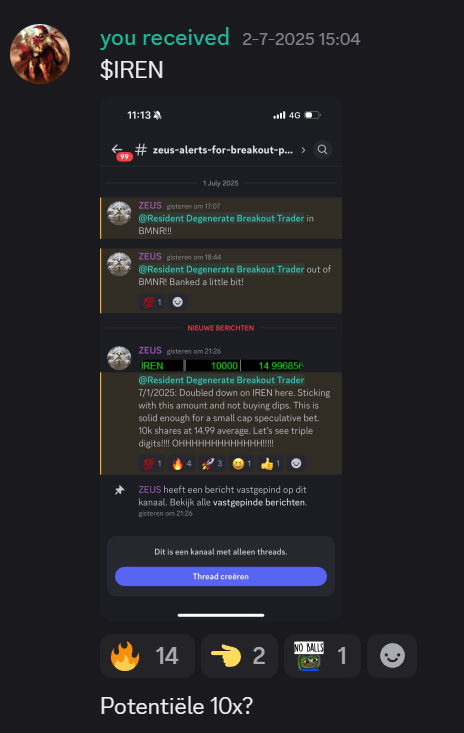464x733 pixels.
Task: Tap the back arrow with 99 badge
Action: 120,151
